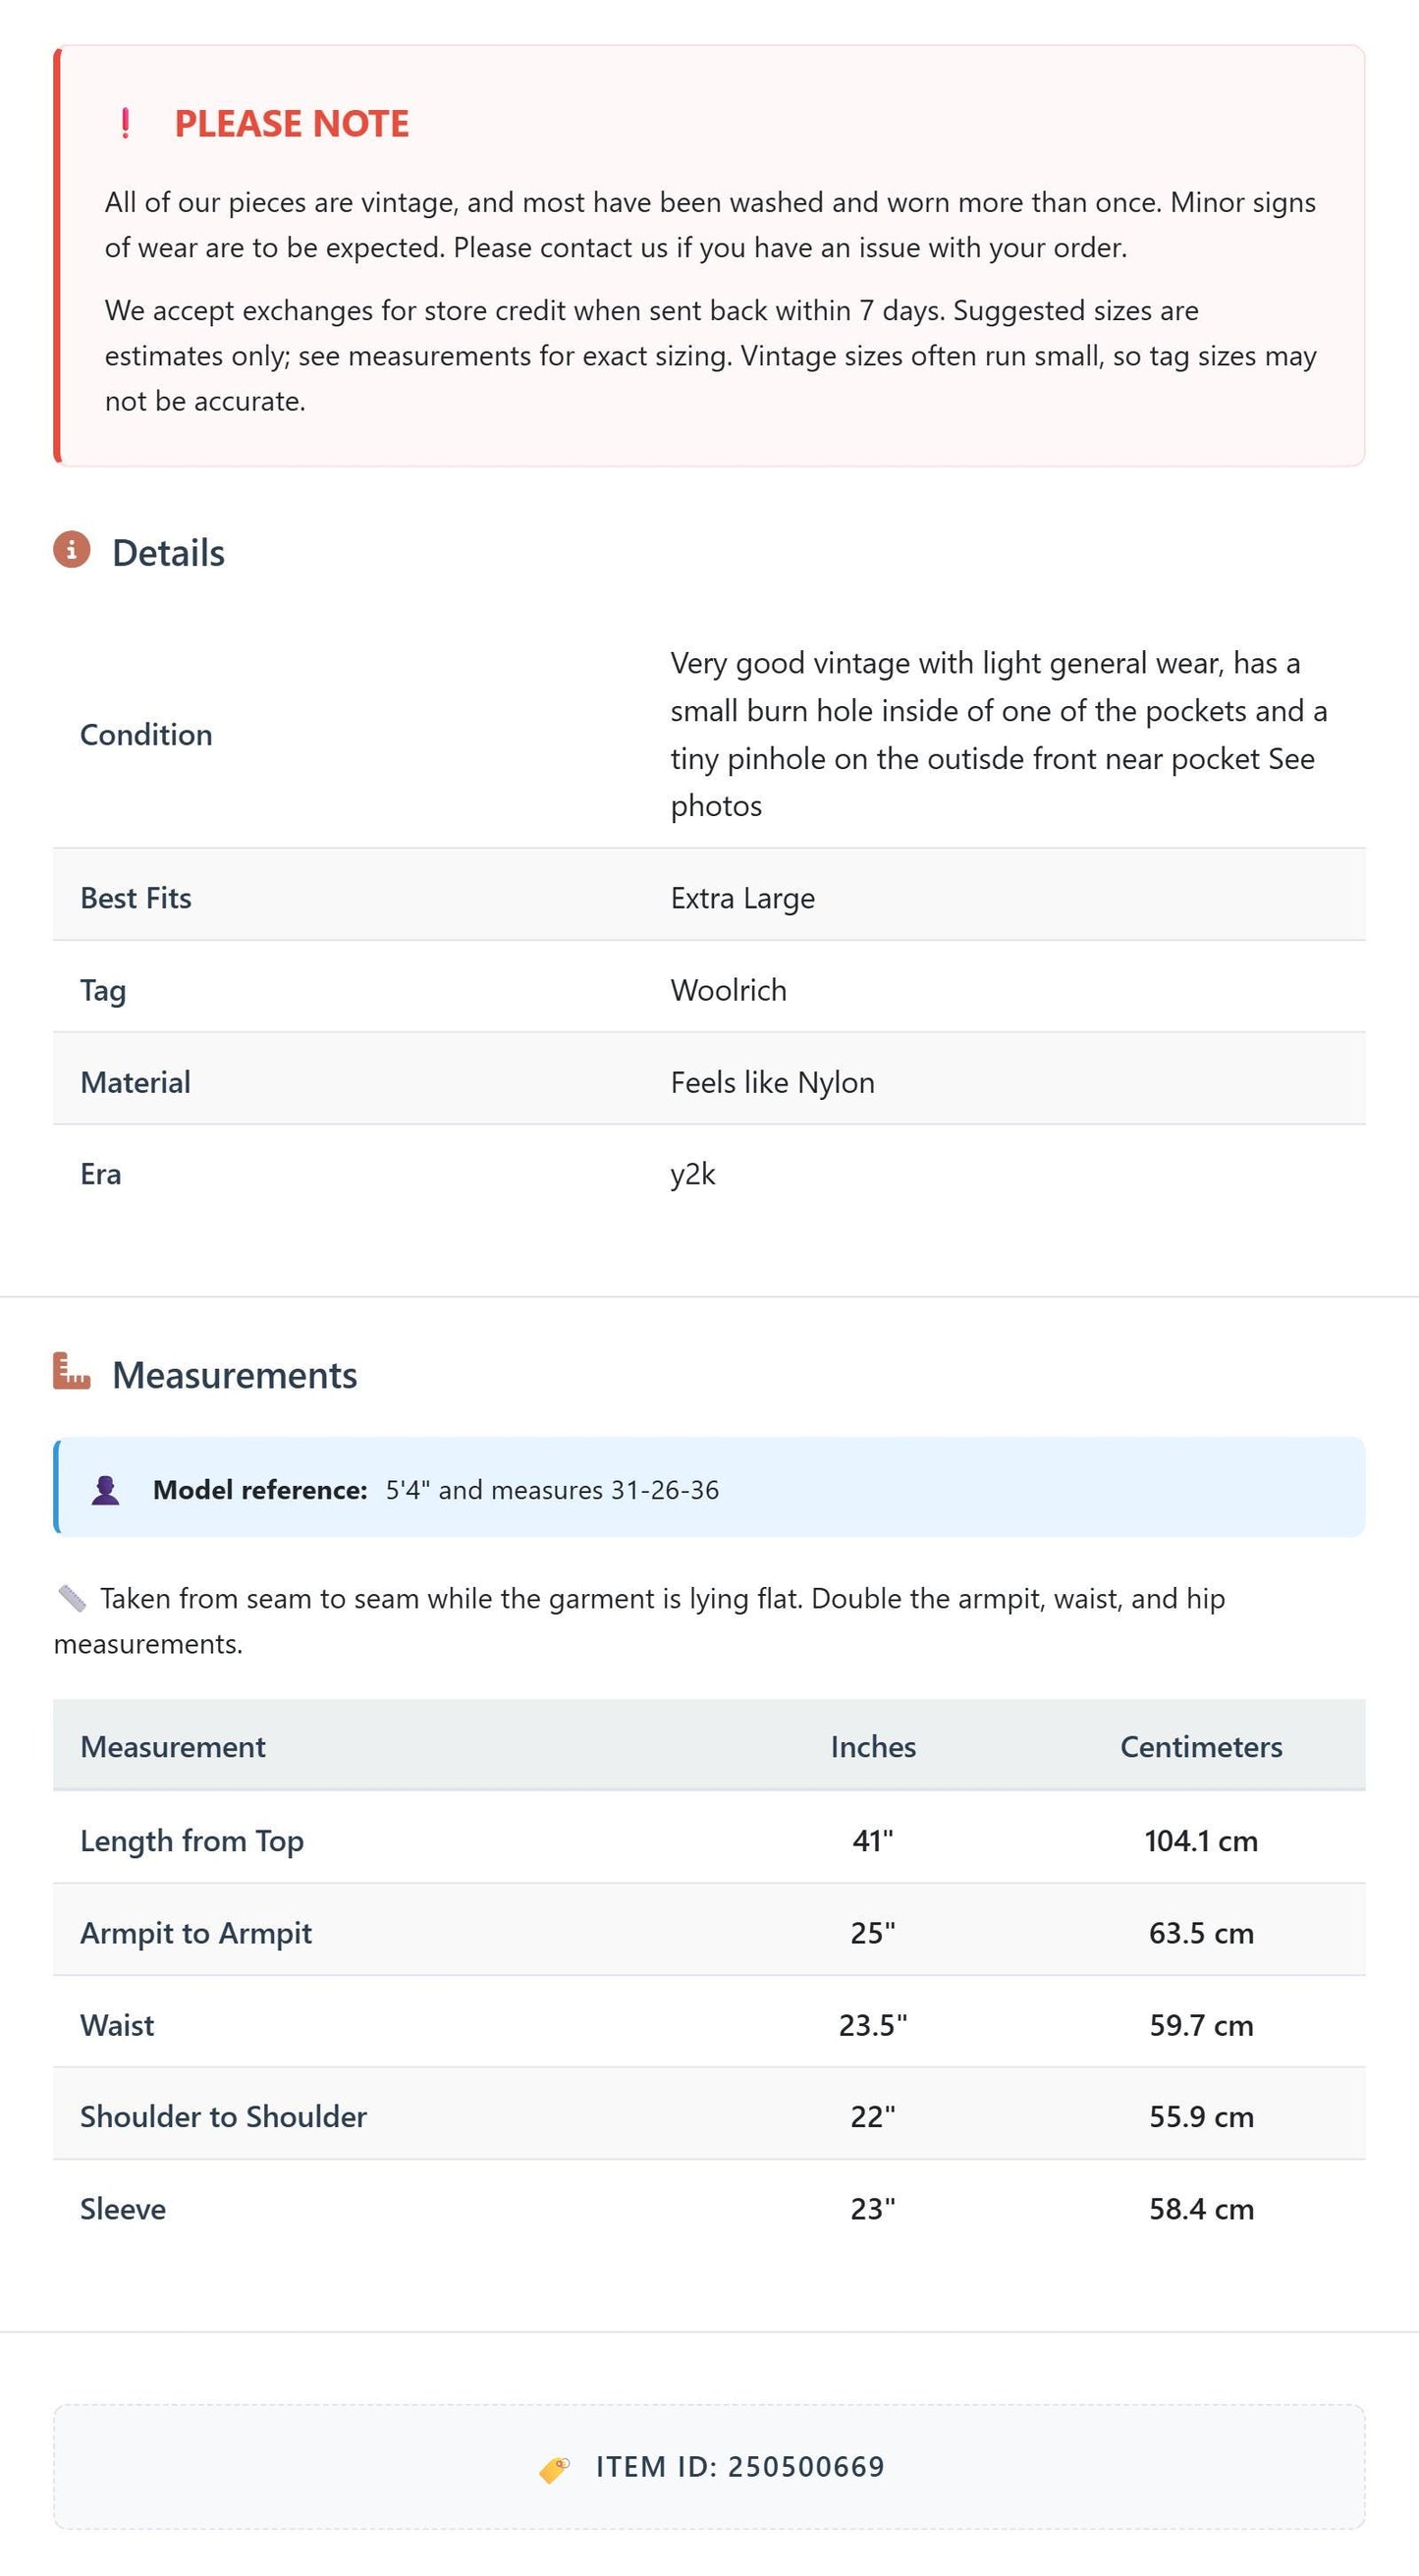This screenshot has height=2576, width=1419.
Task: Click the small ruler emoji icon
Action: 72,1598
